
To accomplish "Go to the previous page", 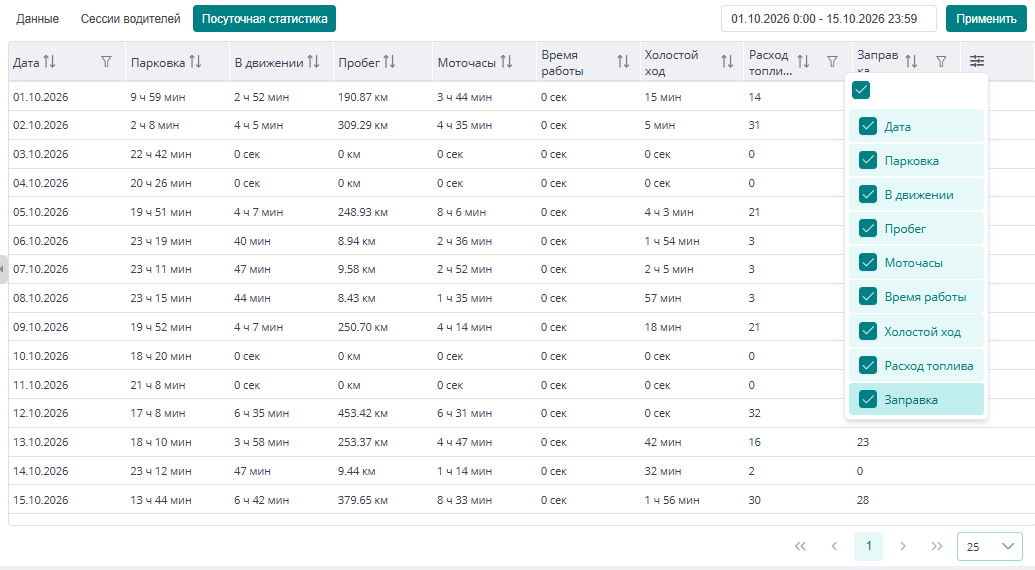I will [x=834, y=546].
